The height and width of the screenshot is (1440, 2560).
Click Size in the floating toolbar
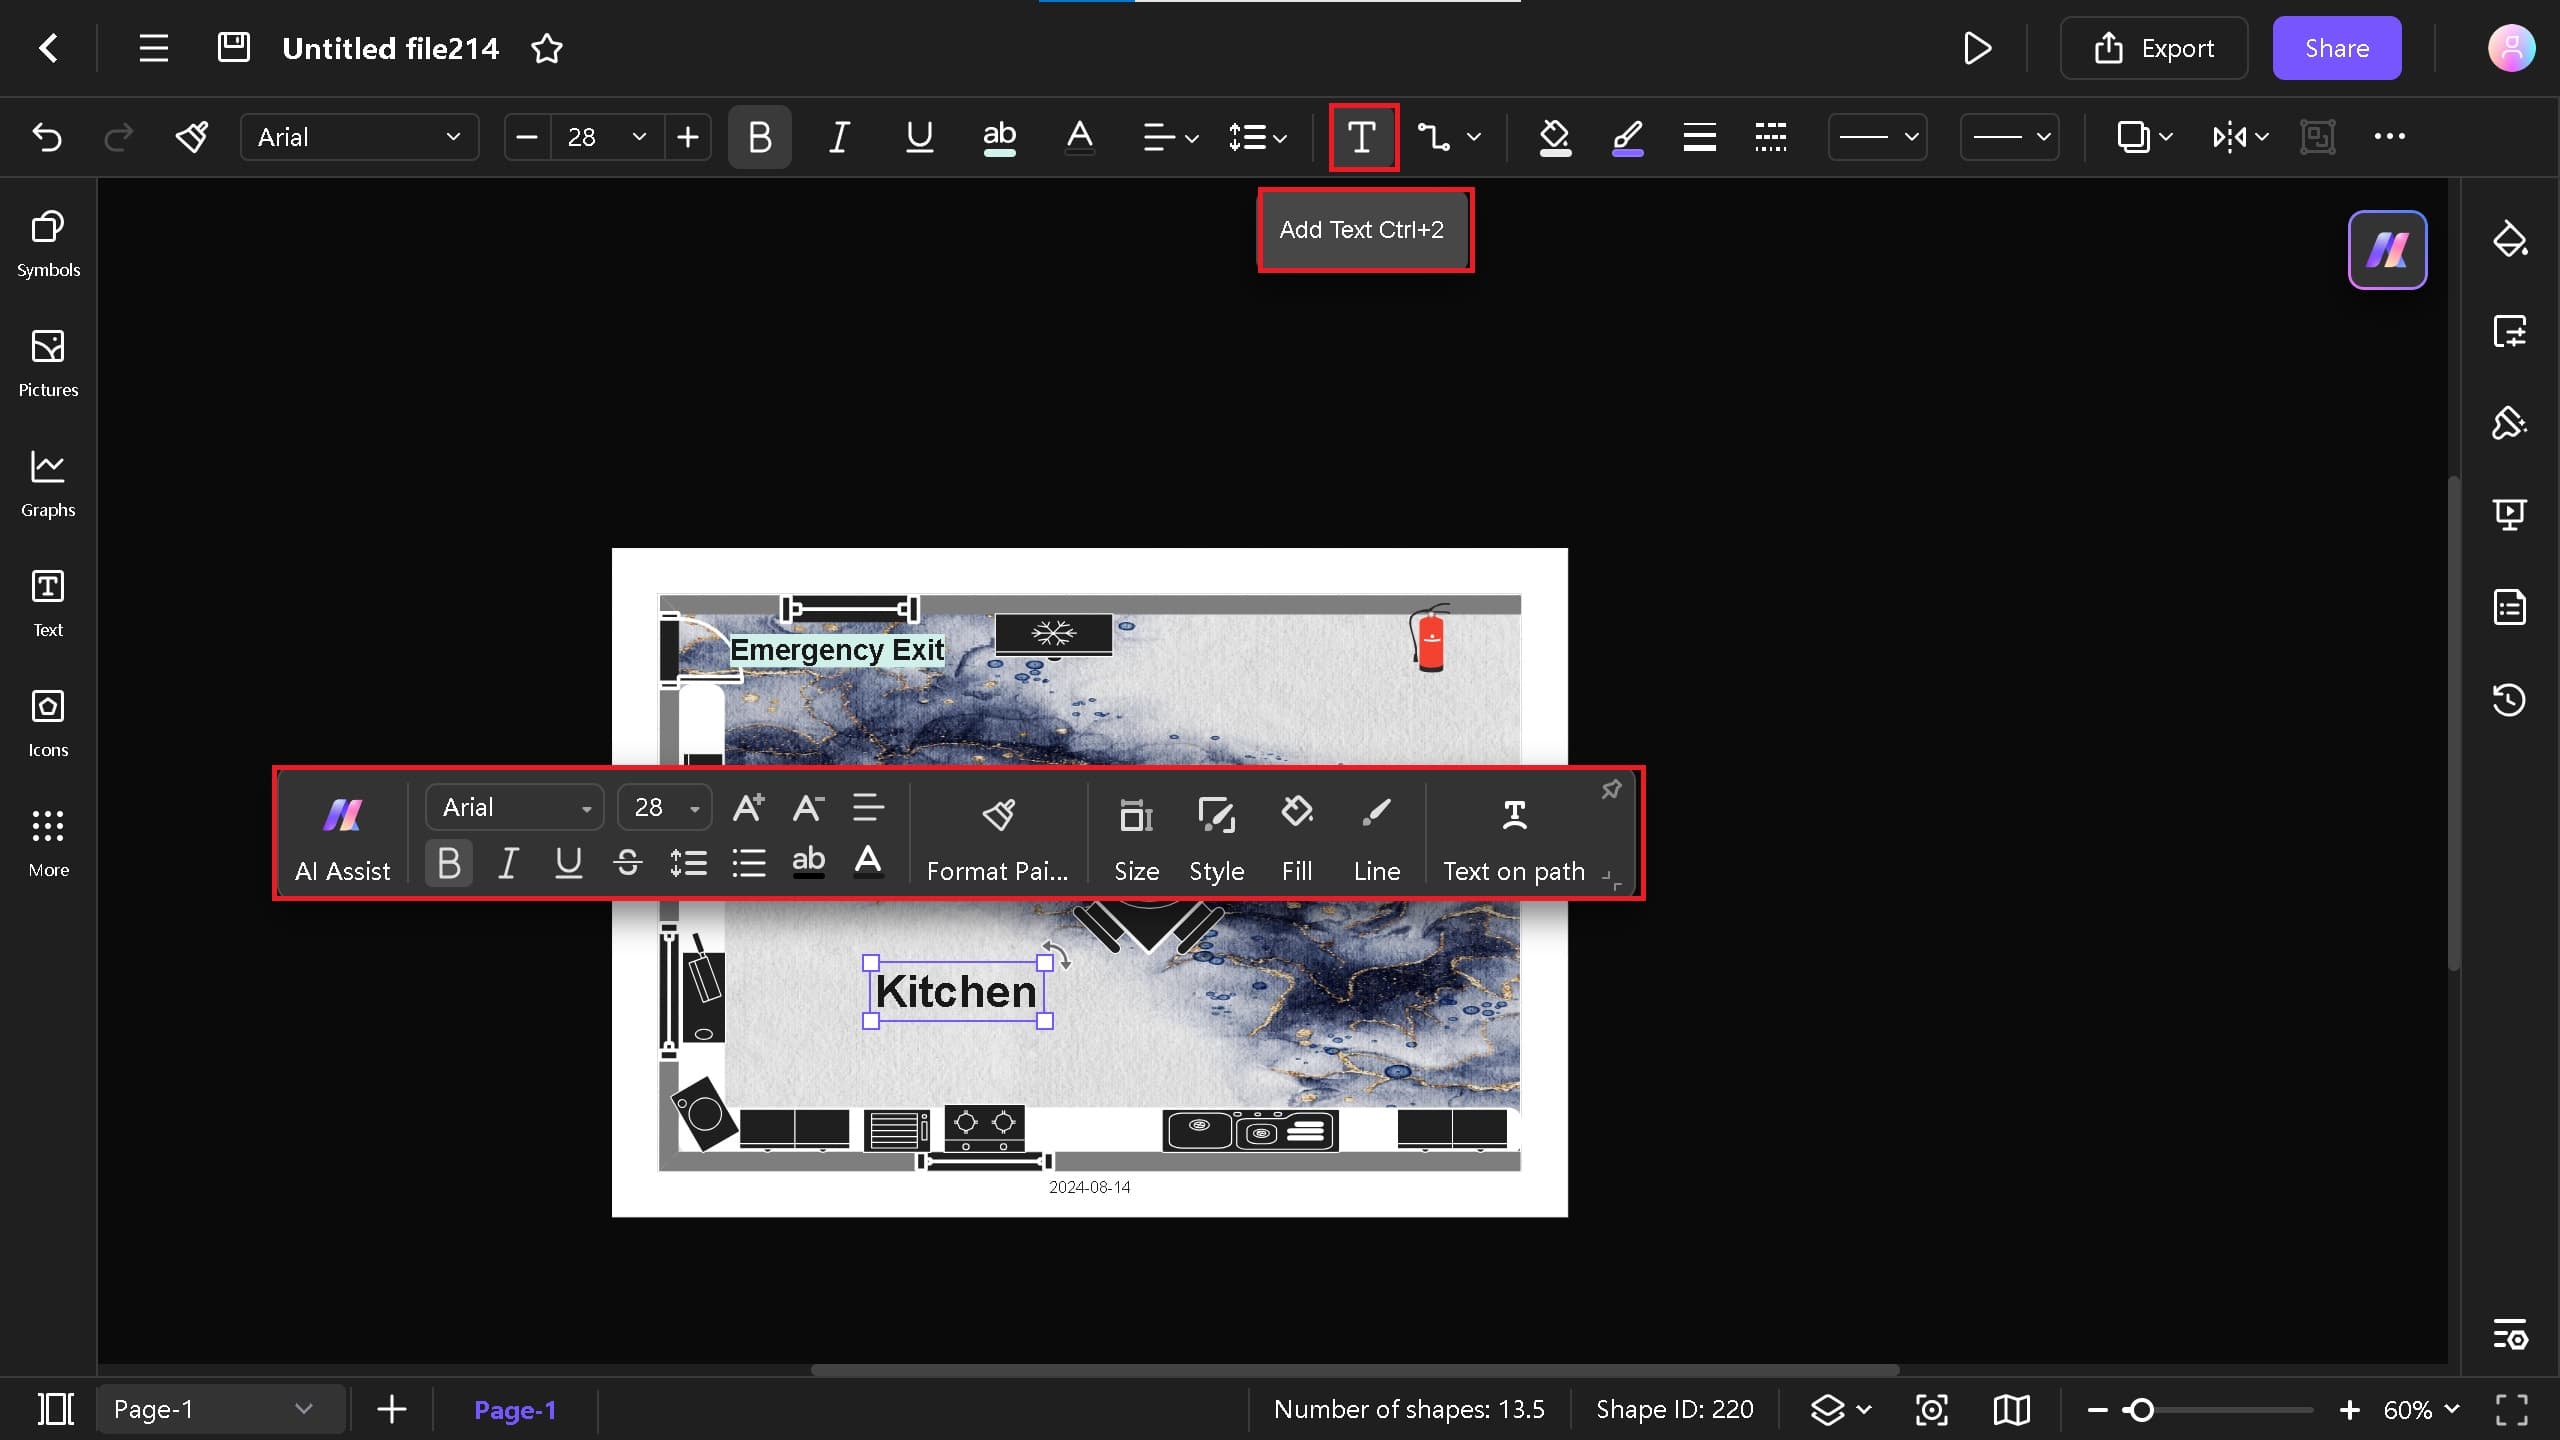click(1137, 838)
